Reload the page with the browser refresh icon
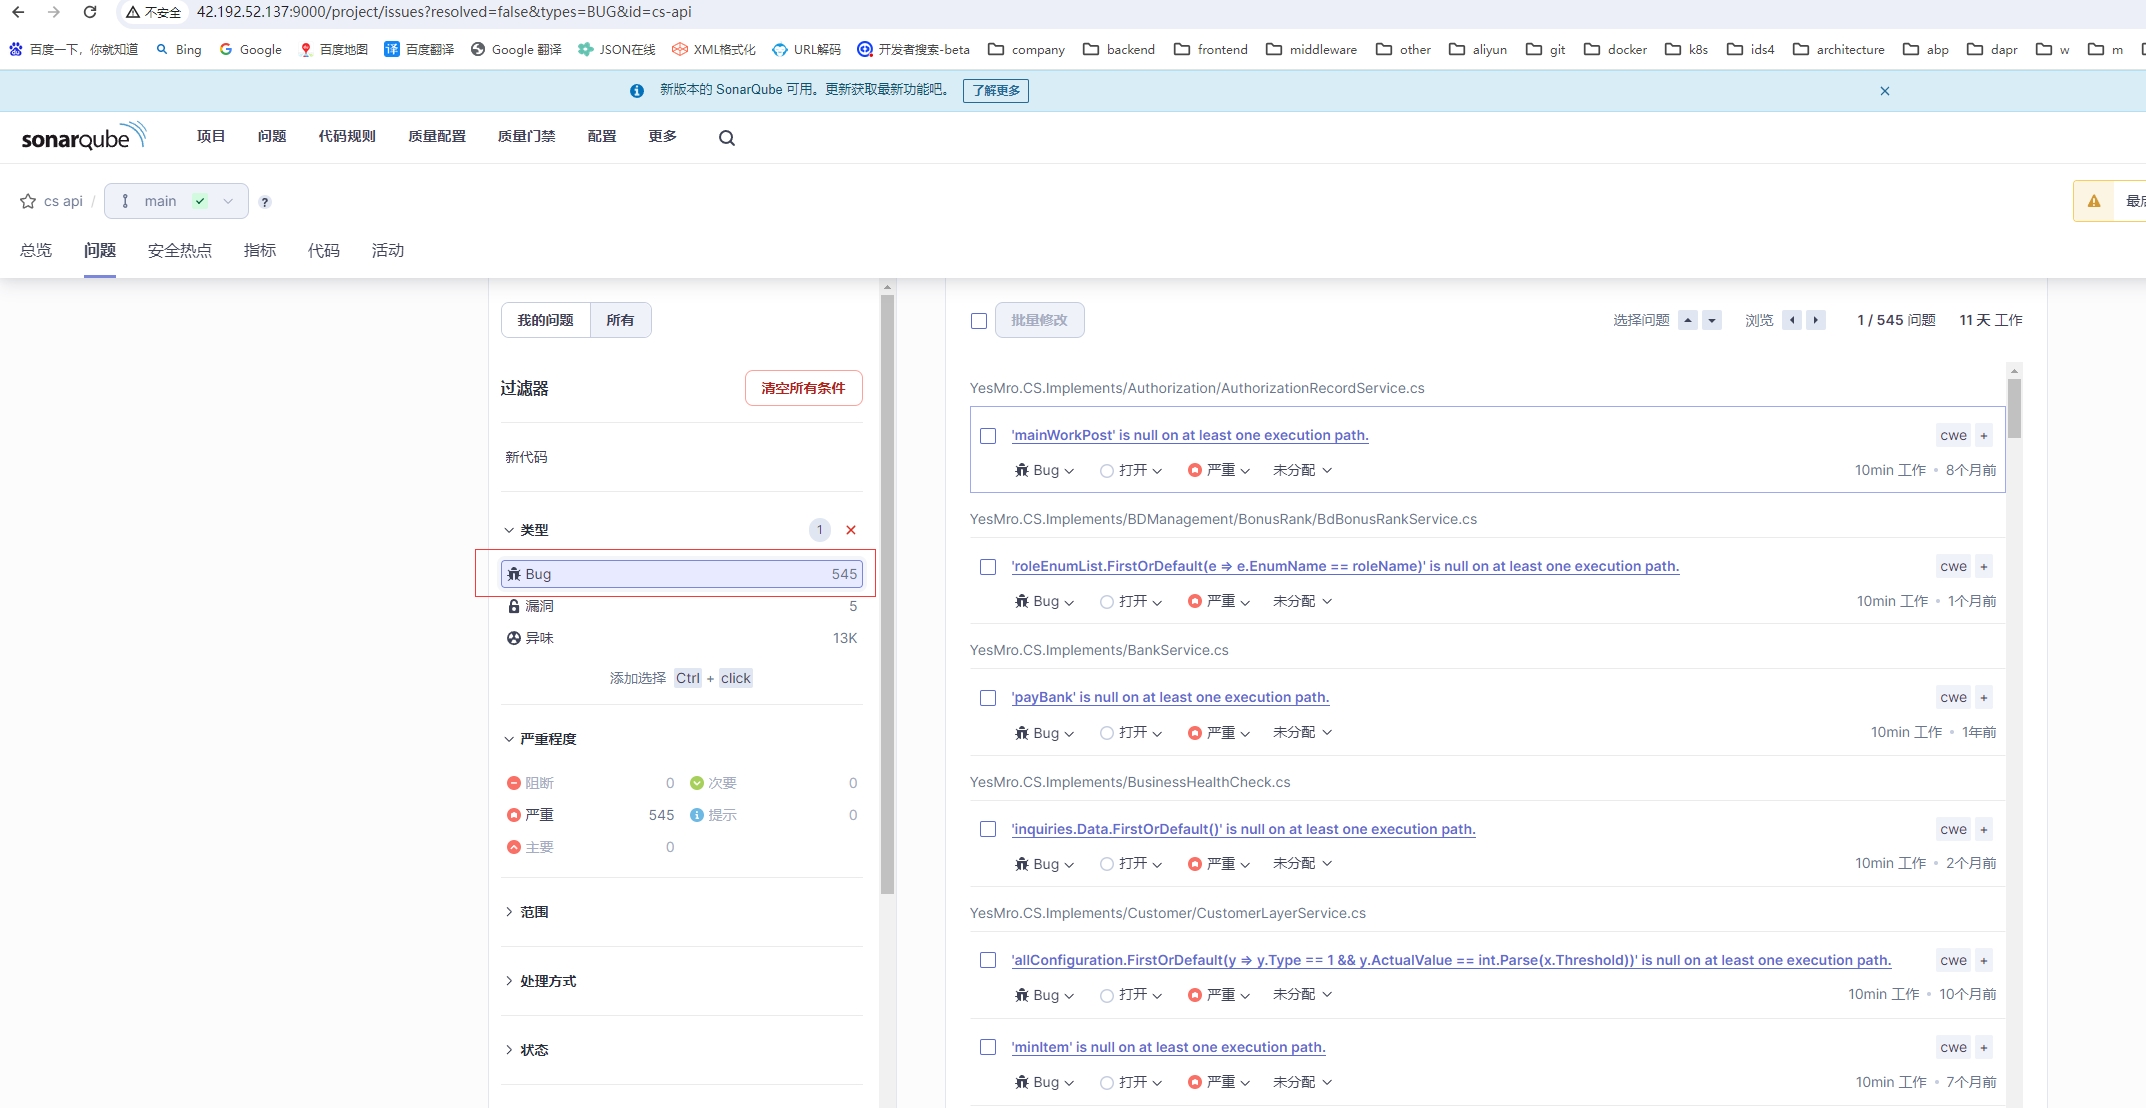Image resolution: width=2146 pixels, height=1108 pixels. coord(90,12)
